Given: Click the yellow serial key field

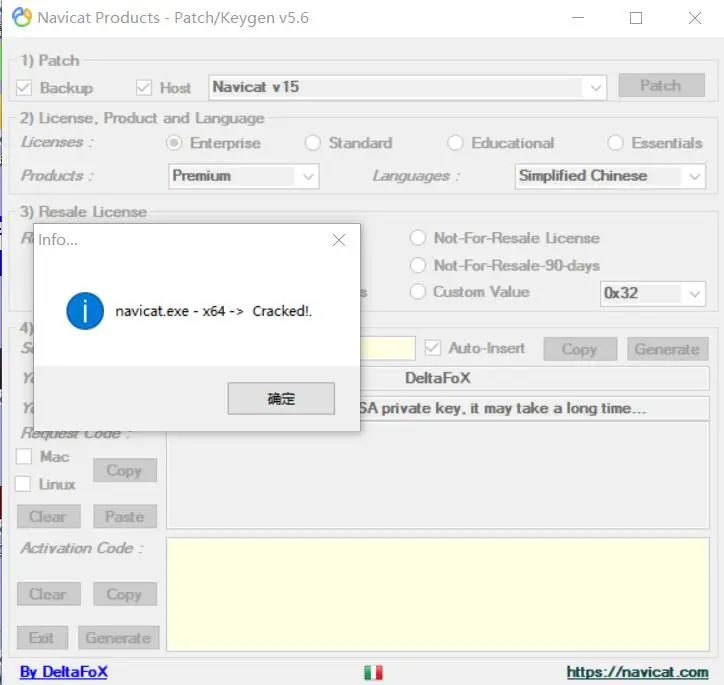Looking at the screenshot, I should coord(388,349).
